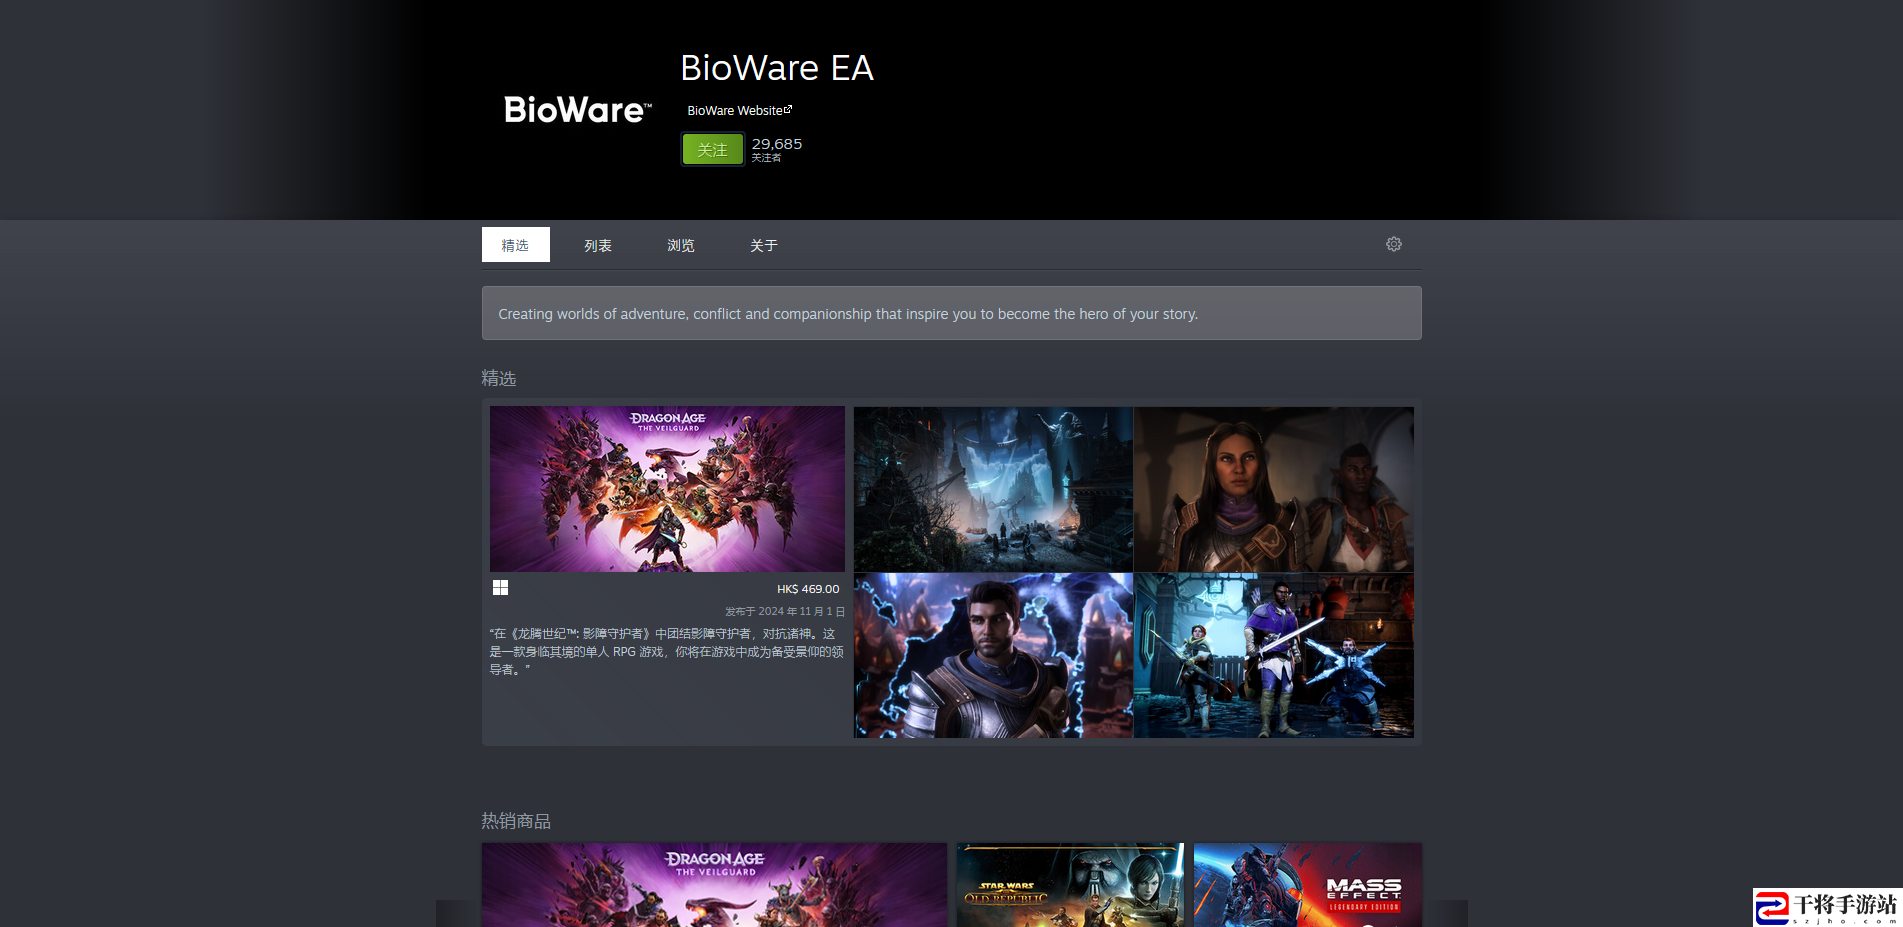
Task: Click the 精选 section heading
Action: pyautogui.click(x=499, y=378)
